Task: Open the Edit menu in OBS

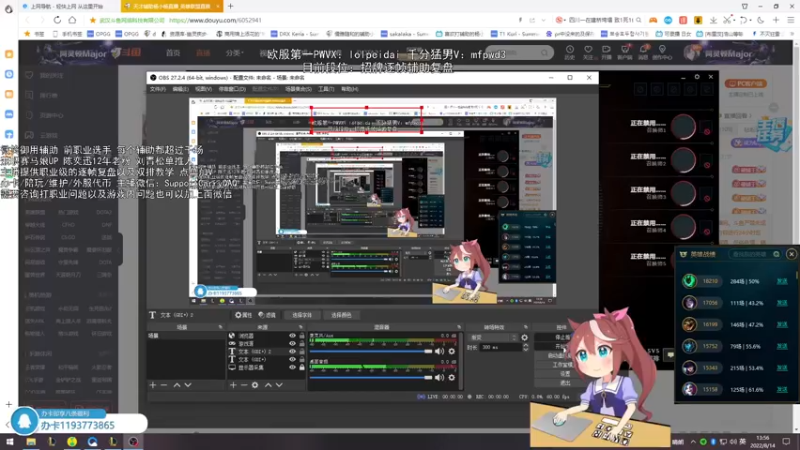Action: coord(180,89)
